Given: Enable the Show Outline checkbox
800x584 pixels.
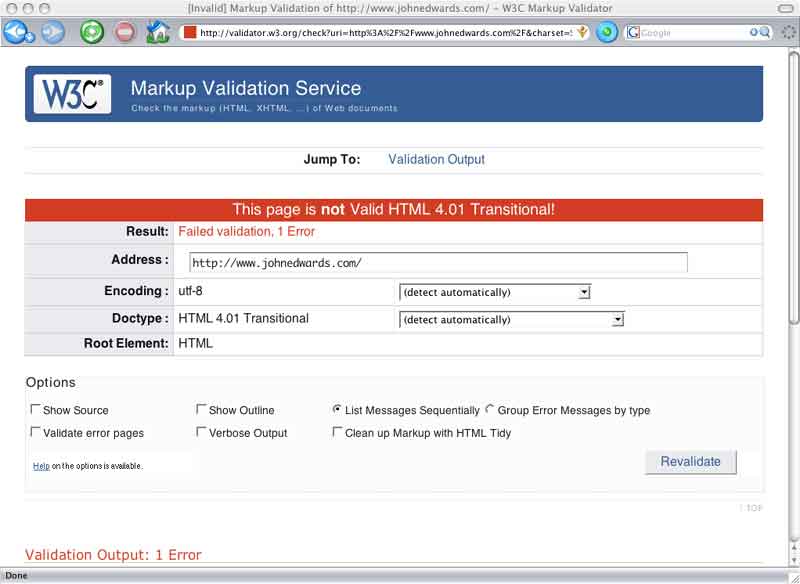Looking at the screenshot, I should [201, 409].
